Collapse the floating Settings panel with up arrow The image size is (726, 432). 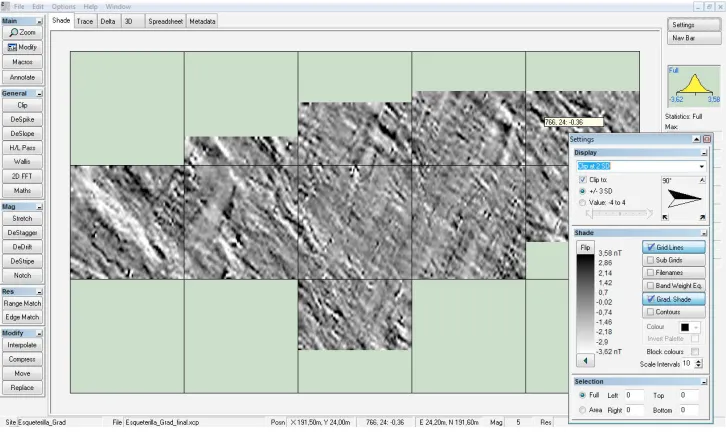696,139
